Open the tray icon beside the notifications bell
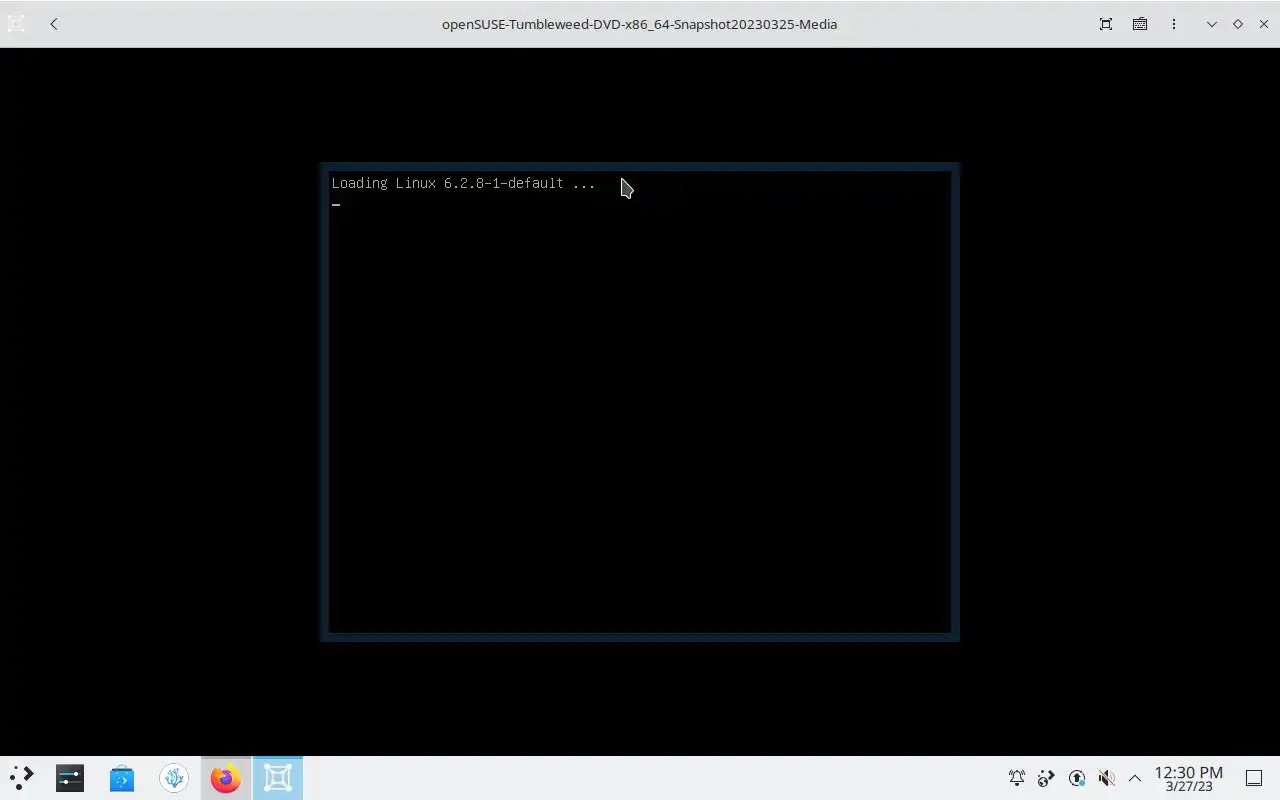Image resolution: width=1280 pixels, height=800 pixels. pos(1046,778)
